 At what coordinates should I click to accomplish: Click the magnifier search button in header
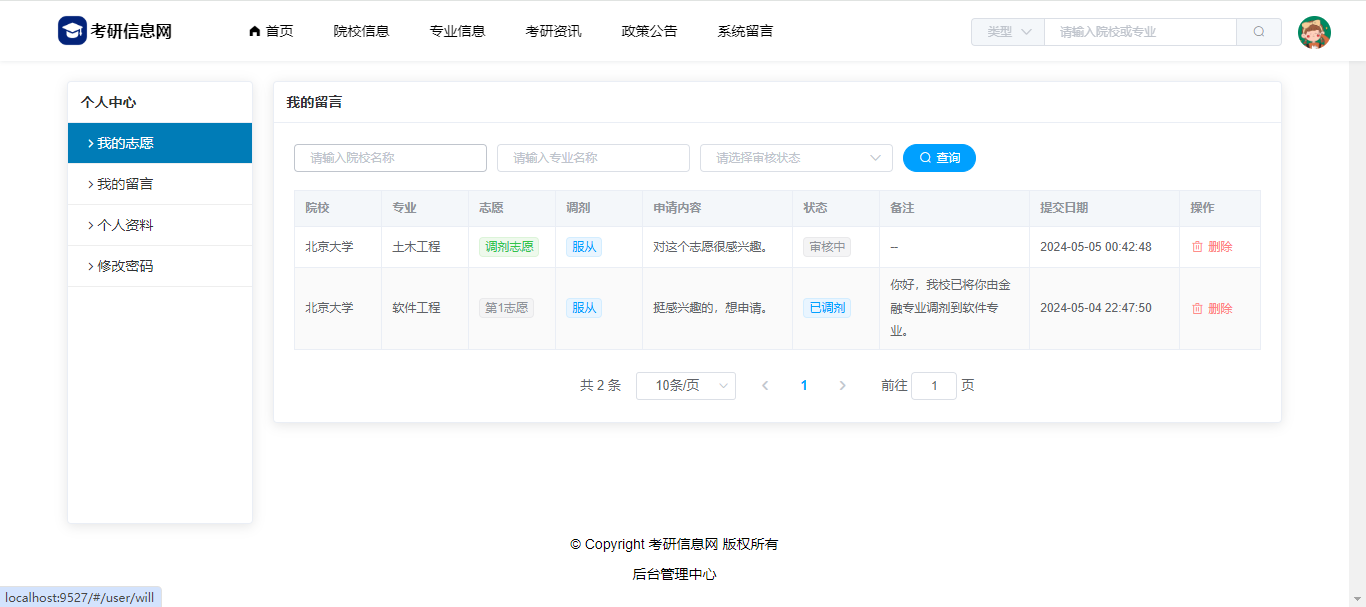point(1259,32)
